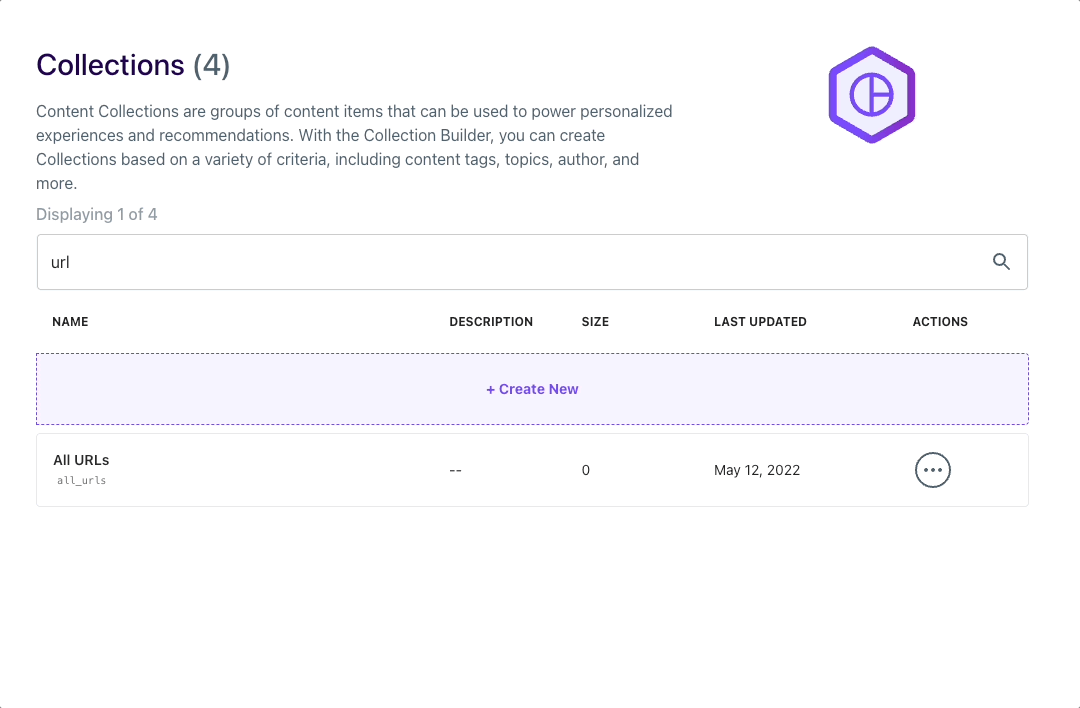The width and height of the screenshot is (1080, 708).
Task: Click the DESCRIPTION column header
Action: (x=491, y=322)
